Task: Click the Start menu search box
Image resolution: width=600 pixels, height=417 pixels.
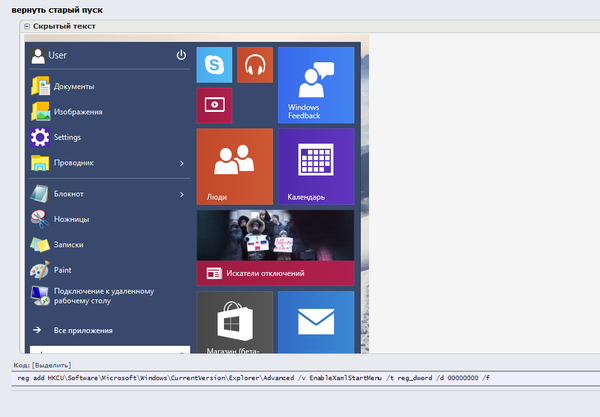Action: tap(110, 350)
